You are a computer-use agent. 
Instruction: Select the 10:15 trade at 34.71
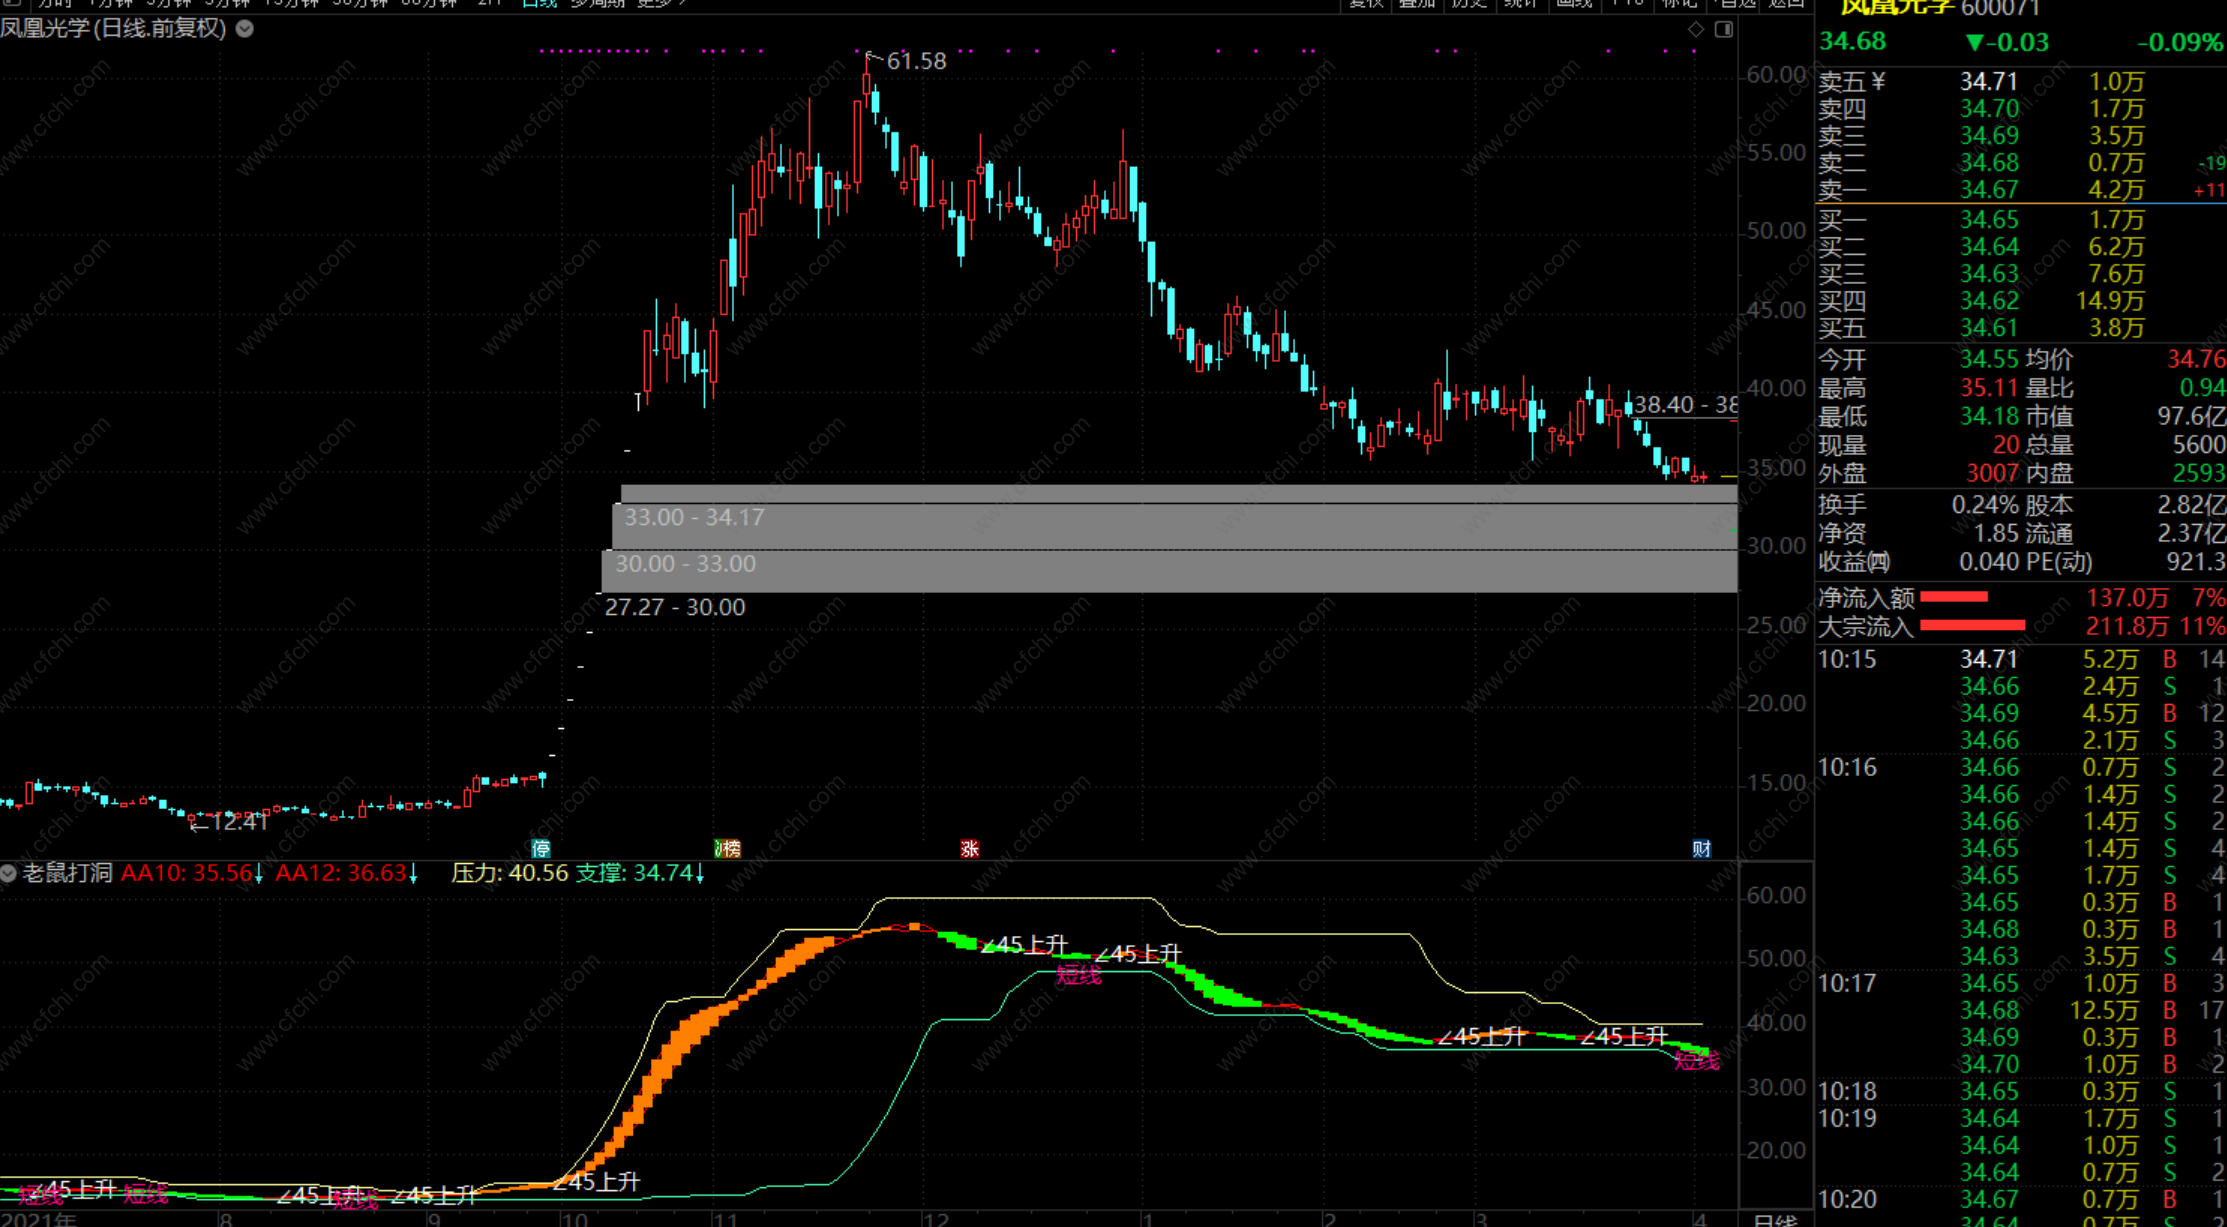[1987, 660]
